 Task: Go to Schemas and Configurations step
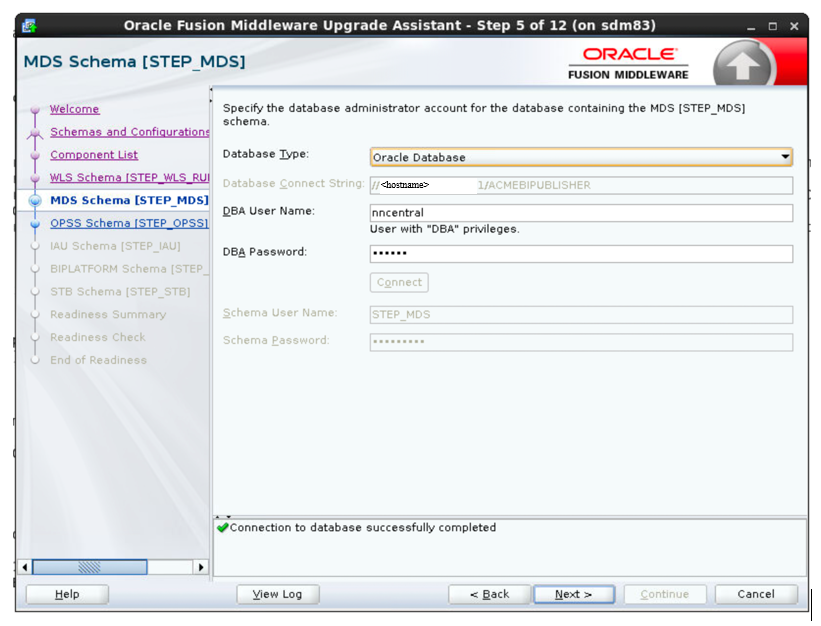[x=130, y=132]
